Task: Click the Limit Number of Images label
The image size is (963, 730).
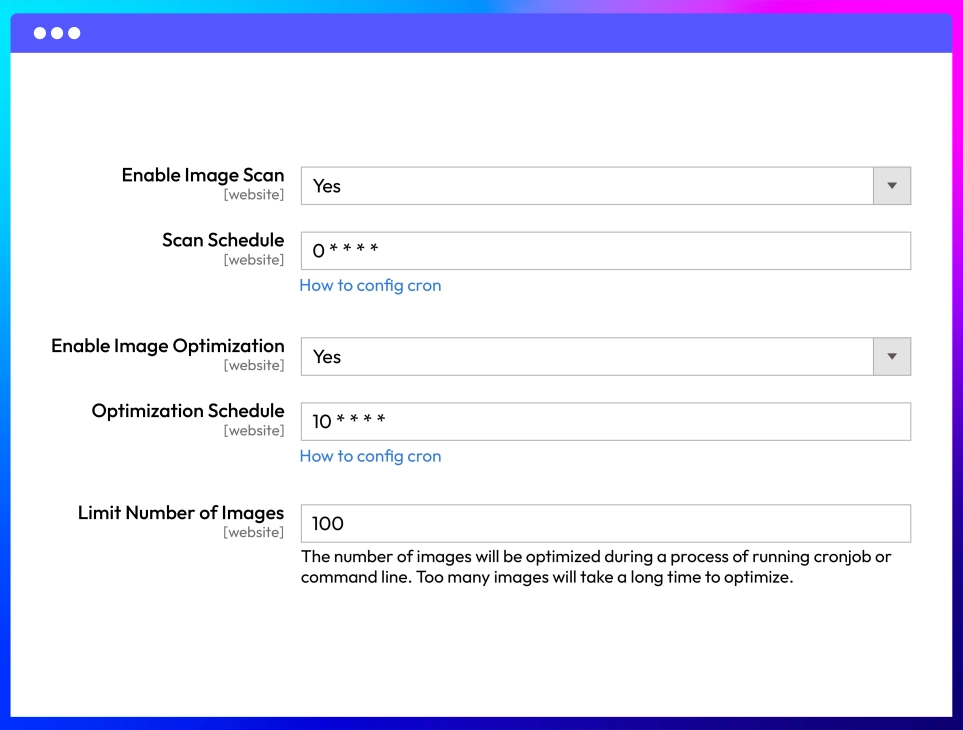Action: [x=181, y=513]
